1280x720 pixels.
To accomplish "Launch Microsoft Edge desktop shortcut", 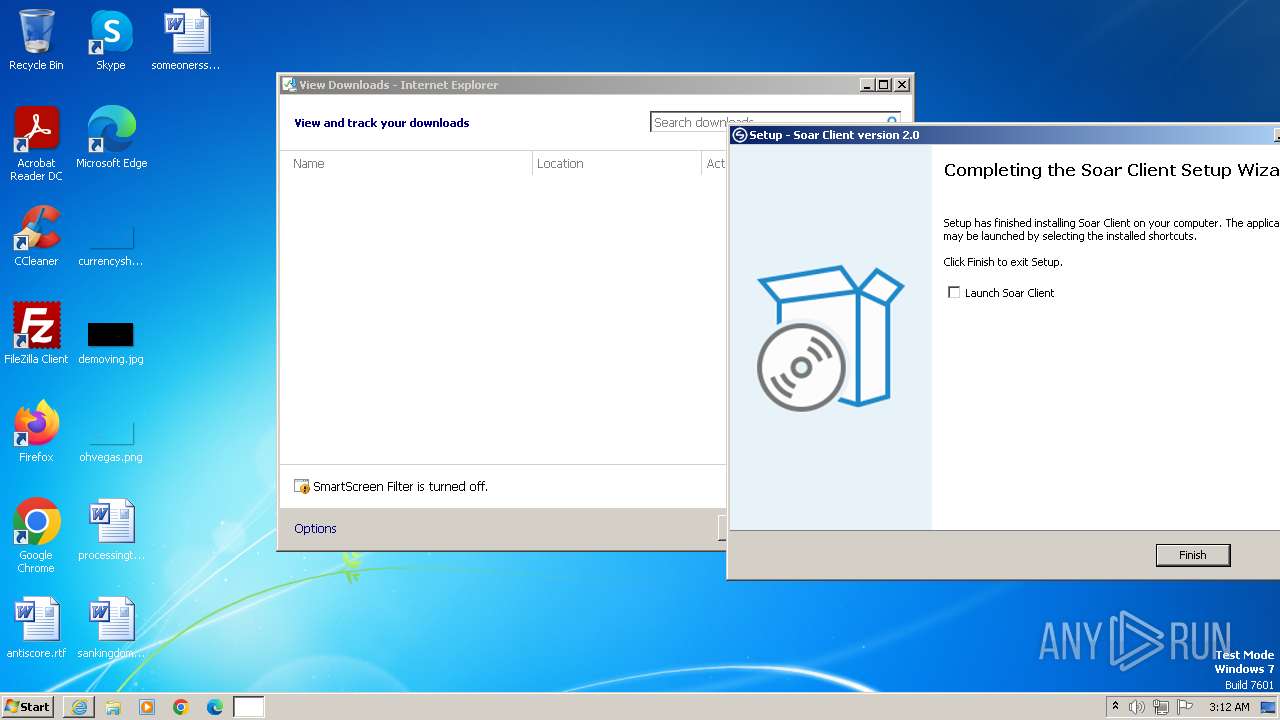I will tap(111, 137).
